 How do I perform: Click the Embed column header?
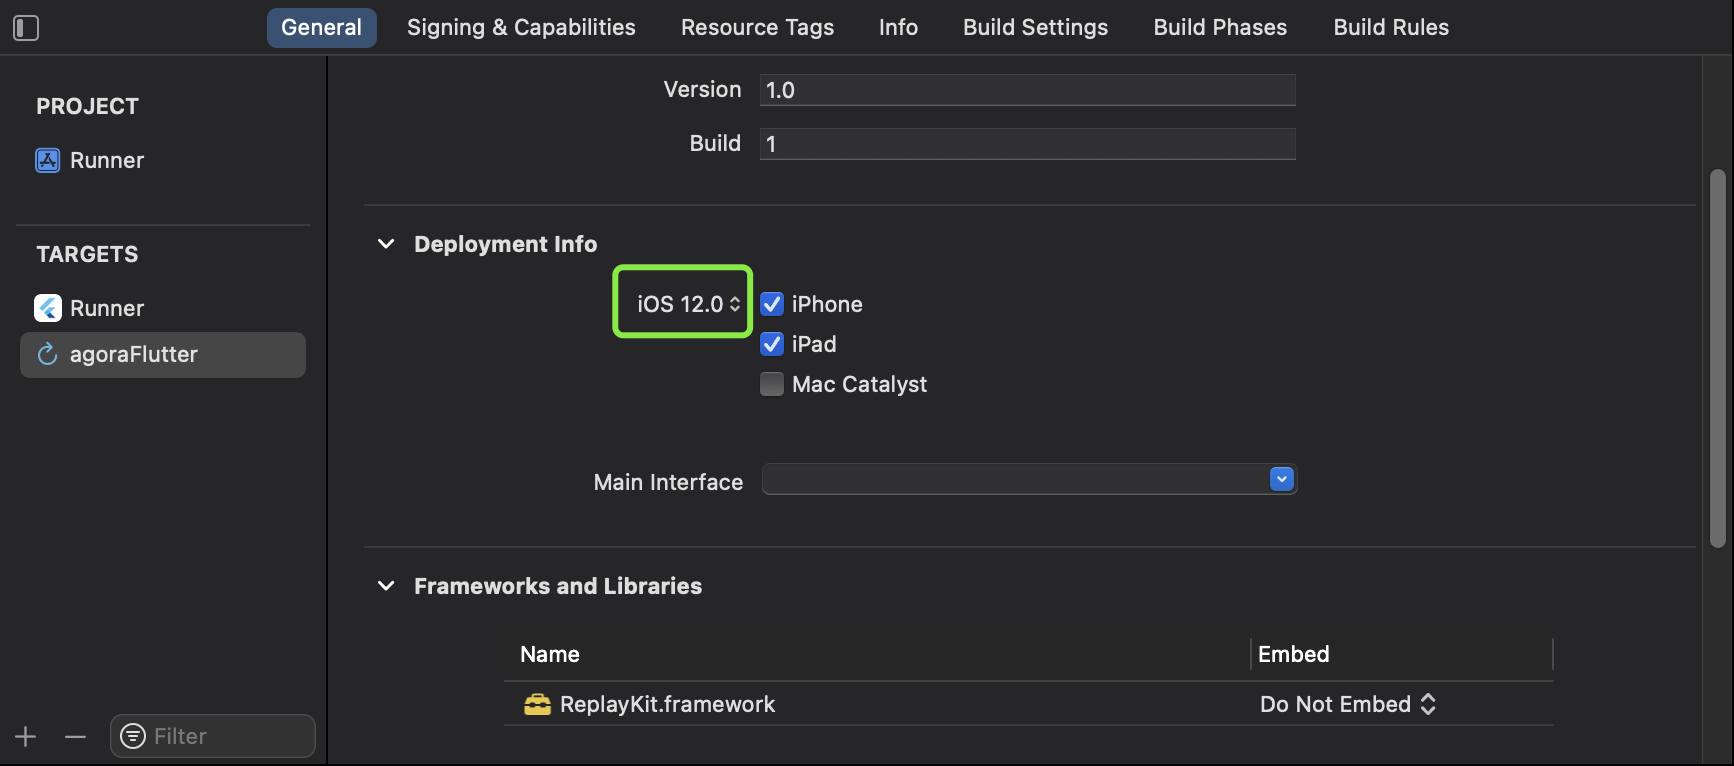(1293, 654)
